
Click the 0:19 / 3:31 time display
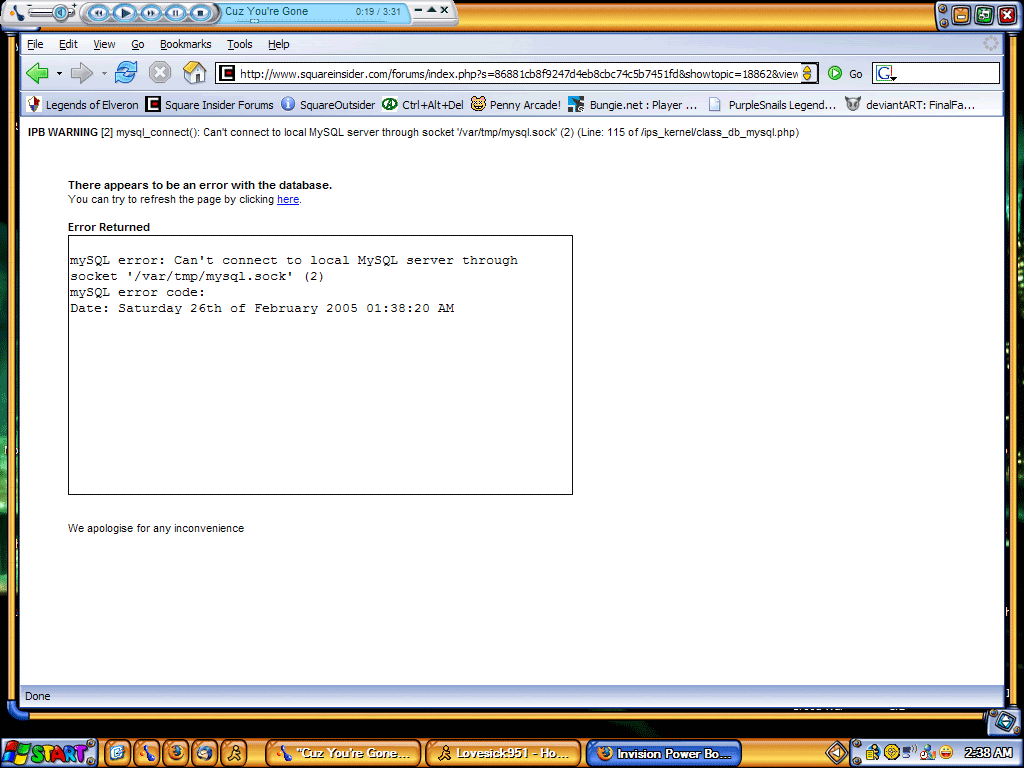coord(378,12)
